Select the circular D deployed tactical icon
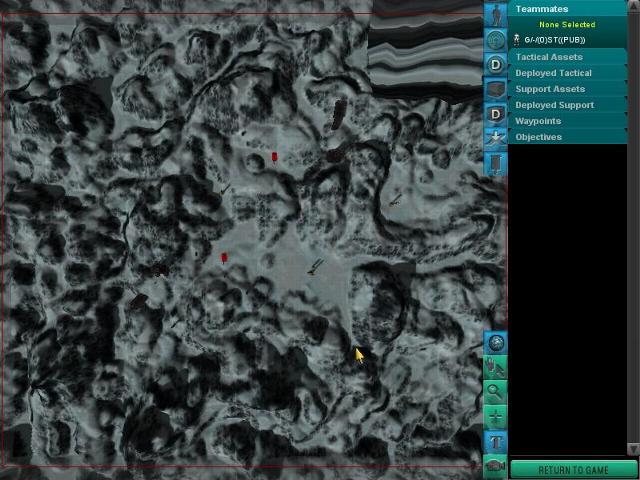This screenshot has width=640, height=480. click(496, 64)
